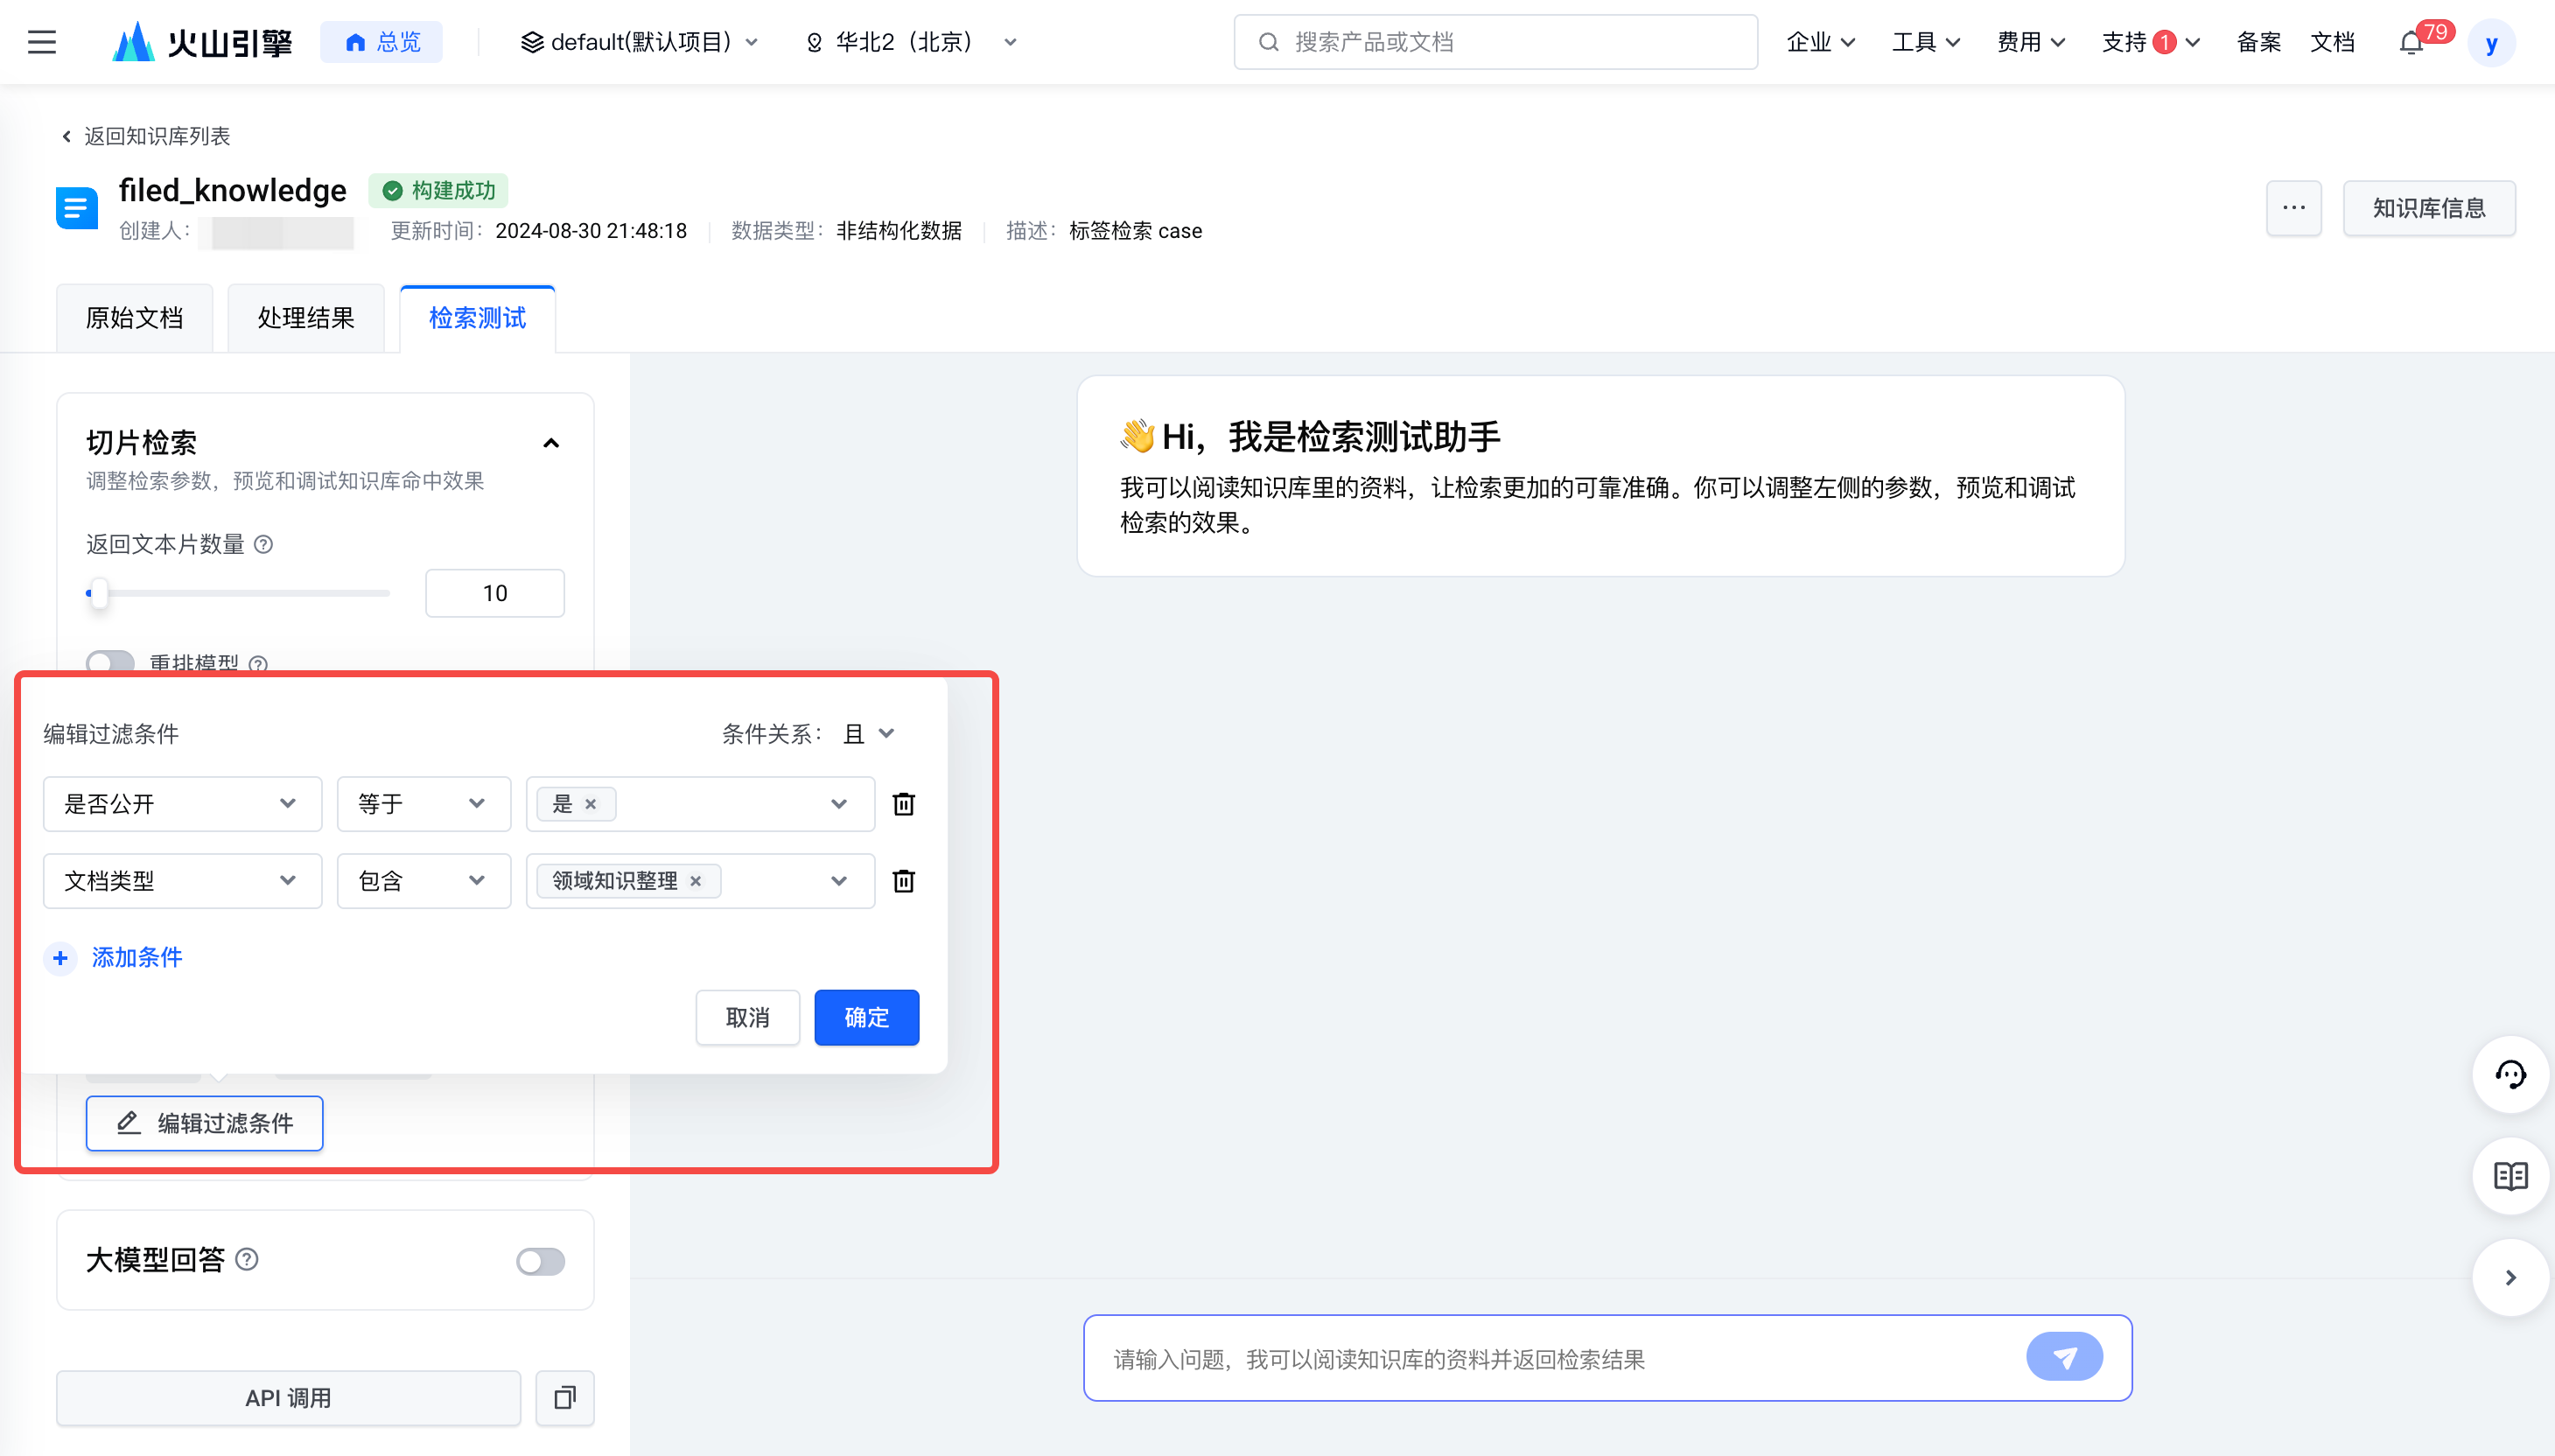This screenshot has height=1456, width=2555.
Task: Click the plus icon to add a condition
Action: click(60, 958)
